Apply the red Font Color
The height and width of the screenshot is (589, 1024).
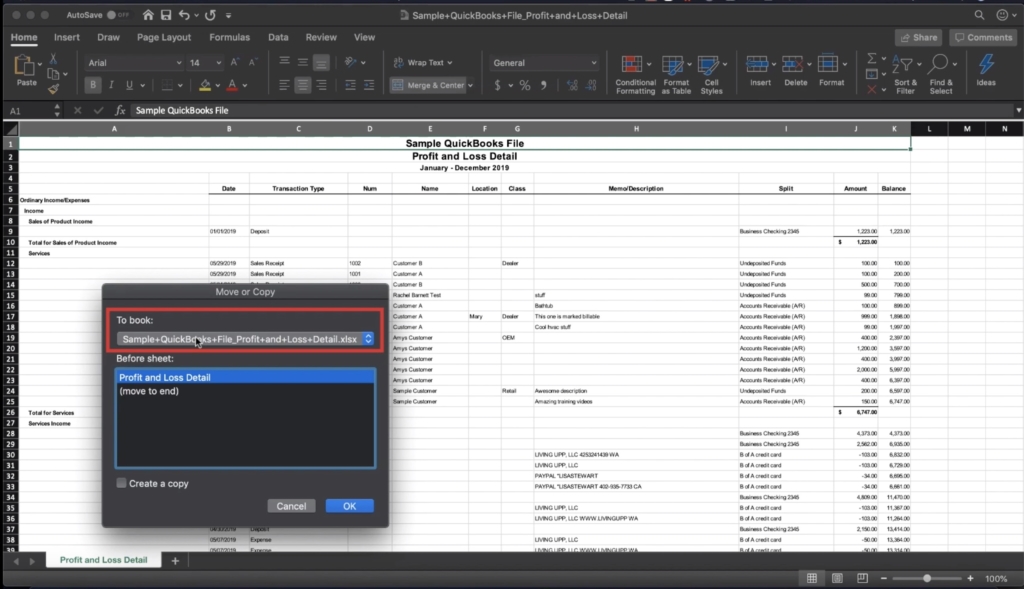[232, 85]
